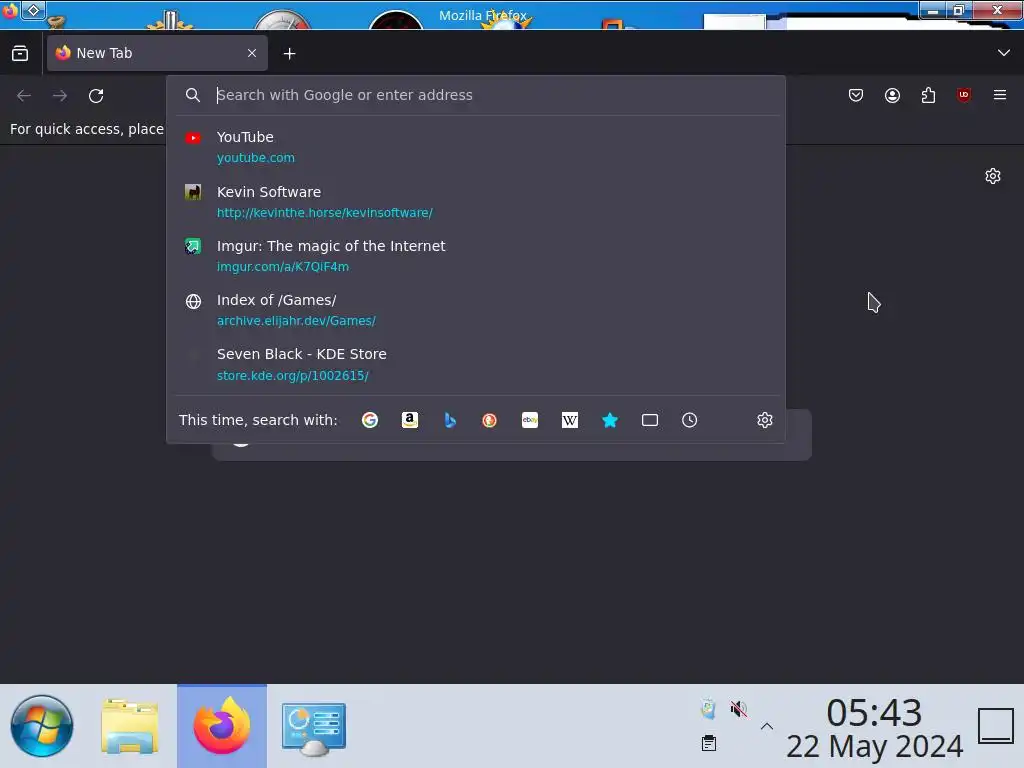Open the window menu Firefox icon in title bar

point(9,11)
